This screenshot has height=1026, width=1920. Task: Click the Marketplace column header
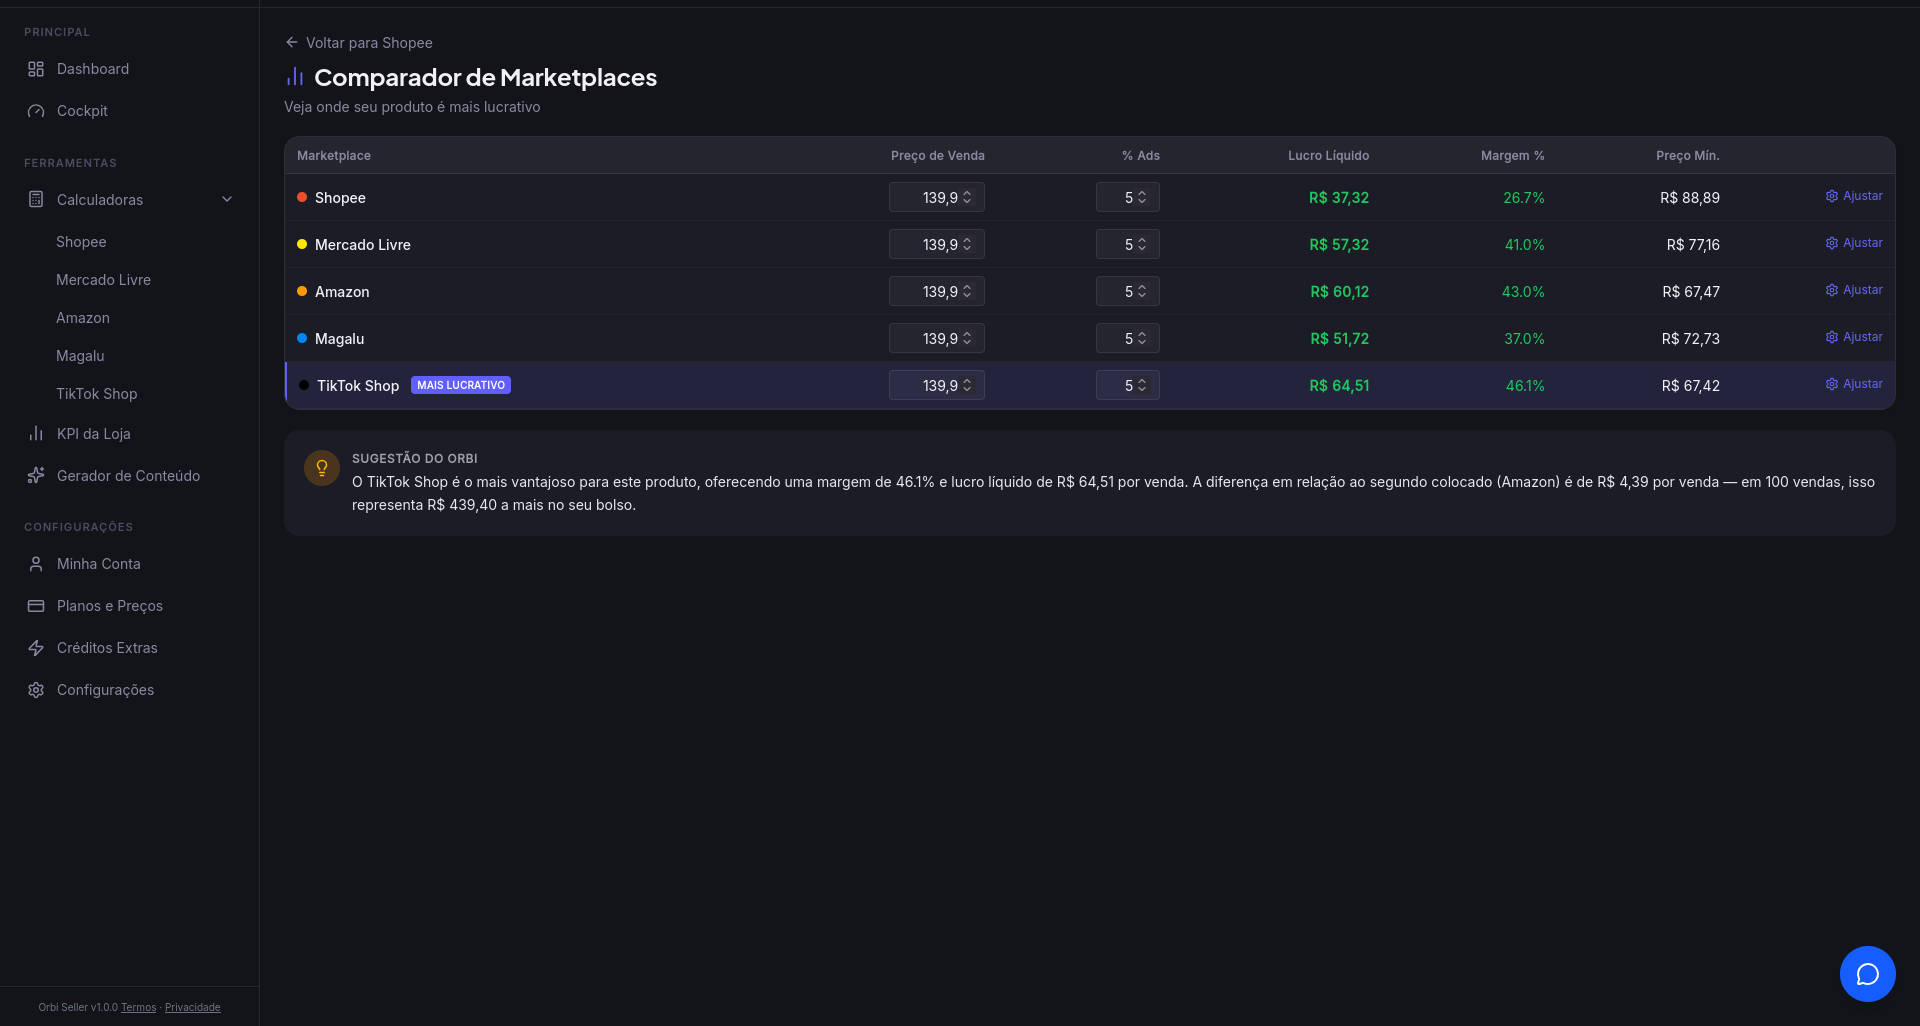click(x=334, y=156)
